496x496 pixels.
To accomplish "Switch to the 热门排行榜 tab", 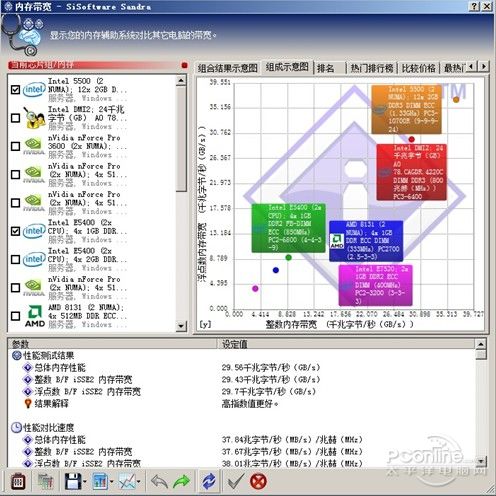I will 371,68.
